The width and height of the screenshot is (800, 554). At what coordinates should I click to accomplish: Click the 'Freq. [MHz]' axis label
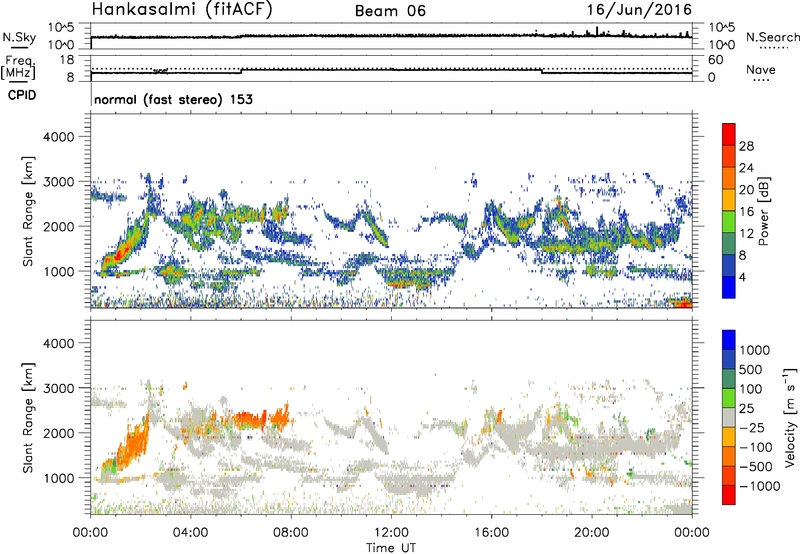[x=18, y=68]
